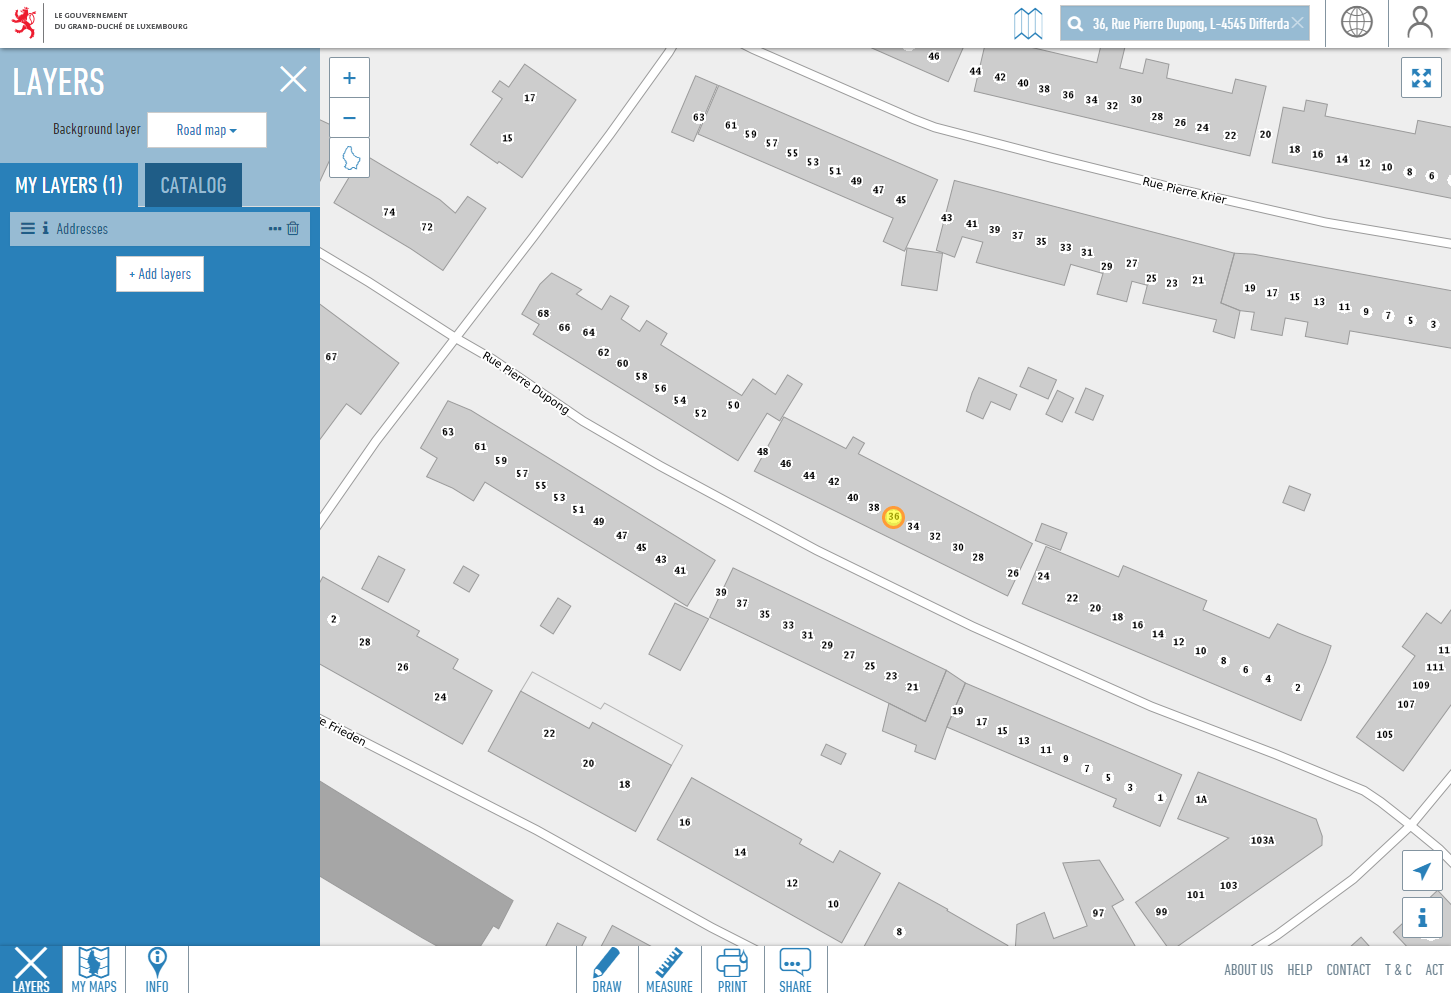Expand Addresses layer options menu
Image resolution: width=1451 pixels, height=993 pixels.
coord(275,229)
